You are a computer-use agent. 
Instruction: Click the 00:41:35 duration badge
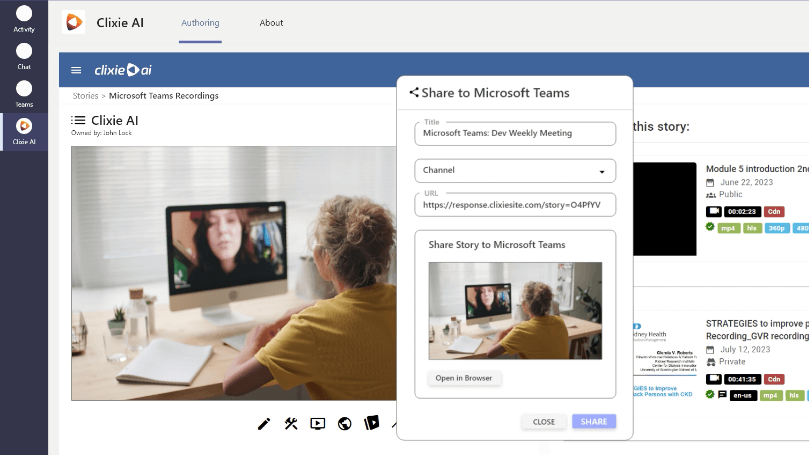tap(742, 379)
